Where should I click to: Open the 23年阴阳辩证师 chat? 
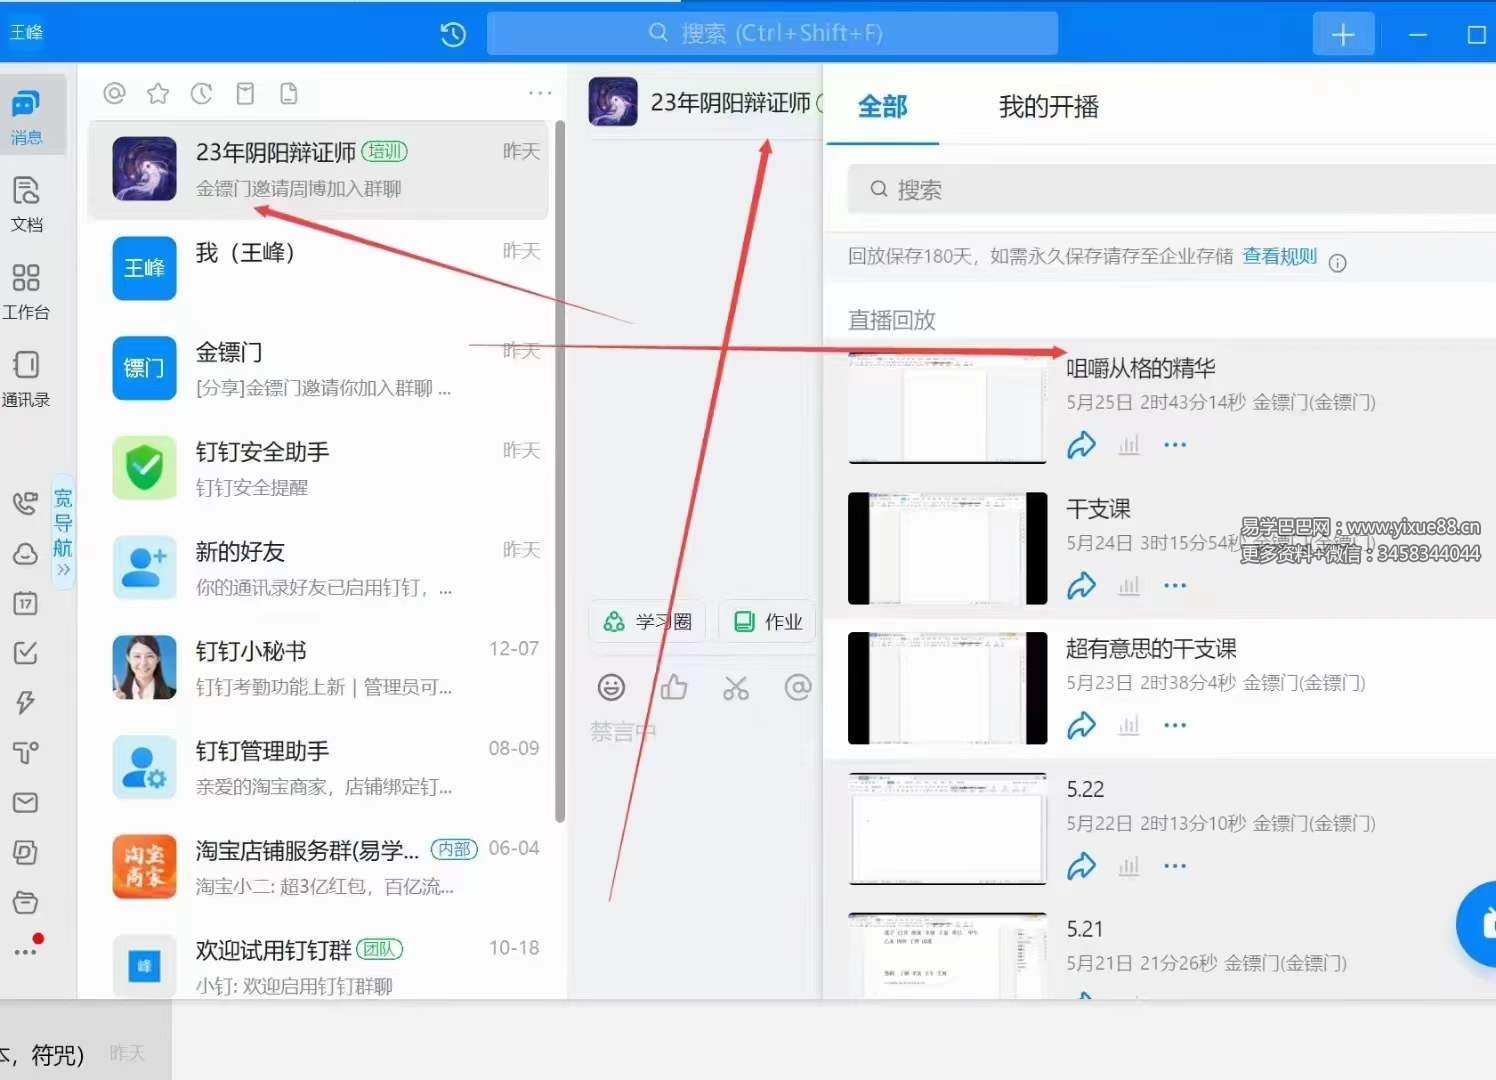(318, 170)
